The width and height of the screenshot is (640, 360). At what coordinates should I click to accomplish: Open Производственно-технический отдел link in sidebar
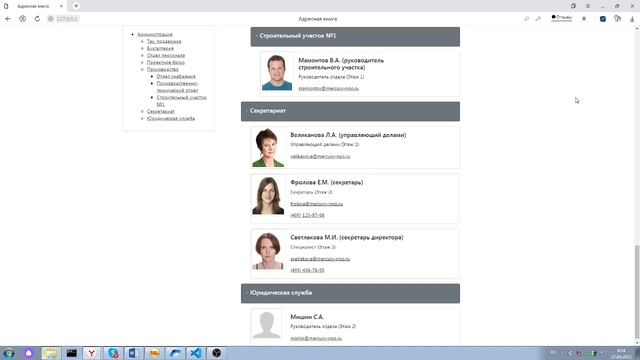tap(177, 87)
